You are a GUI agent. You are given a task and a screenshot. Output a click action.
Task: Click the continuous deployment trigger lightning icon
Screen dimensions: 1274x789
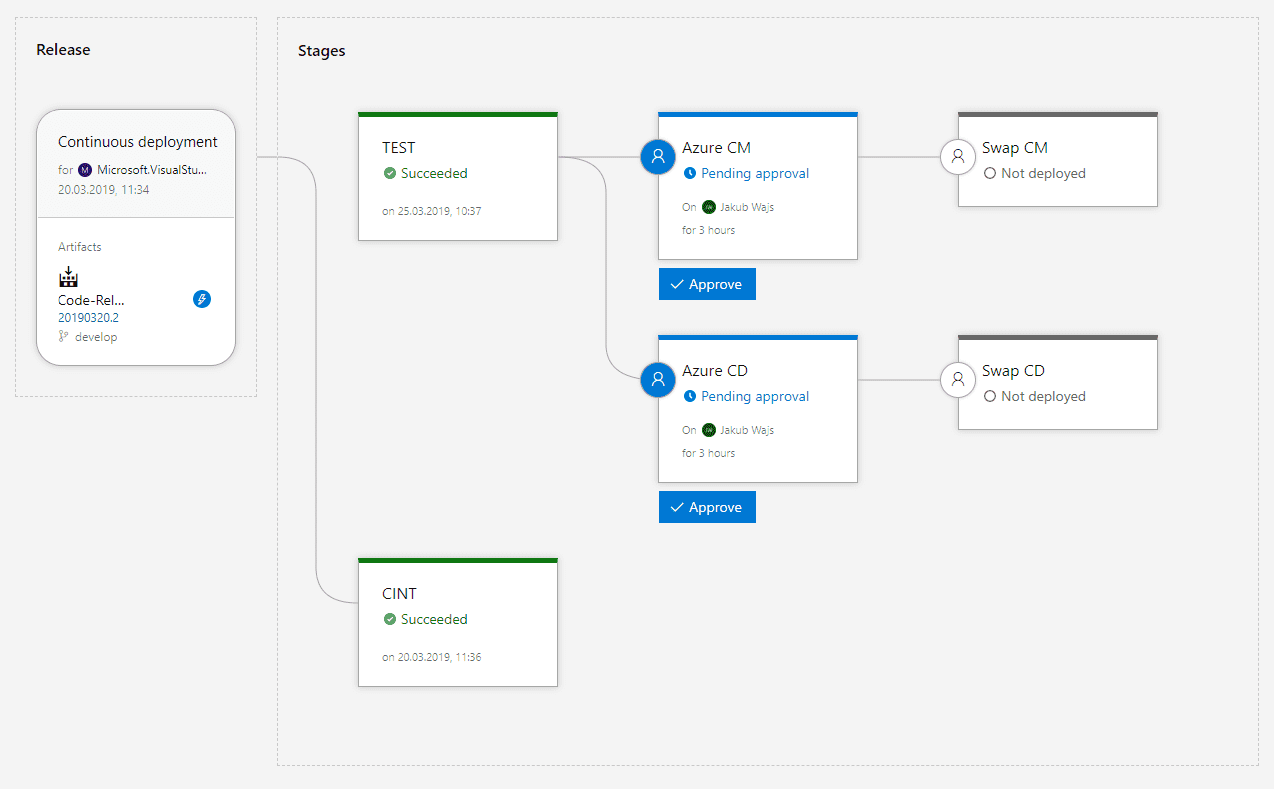point(202,299)
